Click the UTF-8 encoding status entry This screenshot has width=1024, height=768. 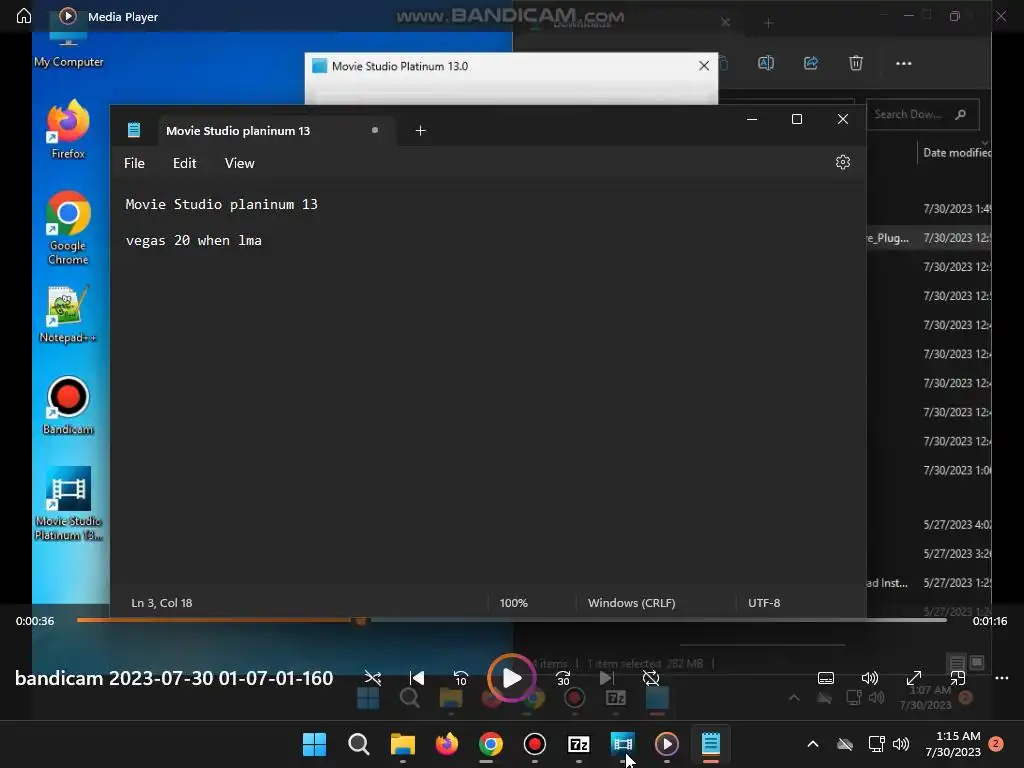764,603
